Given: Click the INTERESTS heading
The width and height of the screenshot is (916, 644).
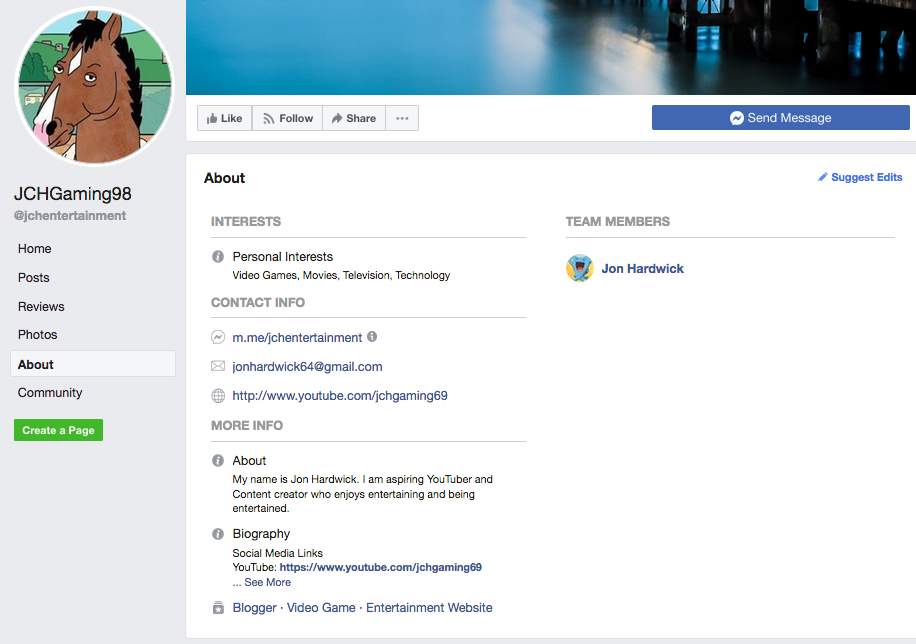Looking at the screenshot, I should point(246,221).
